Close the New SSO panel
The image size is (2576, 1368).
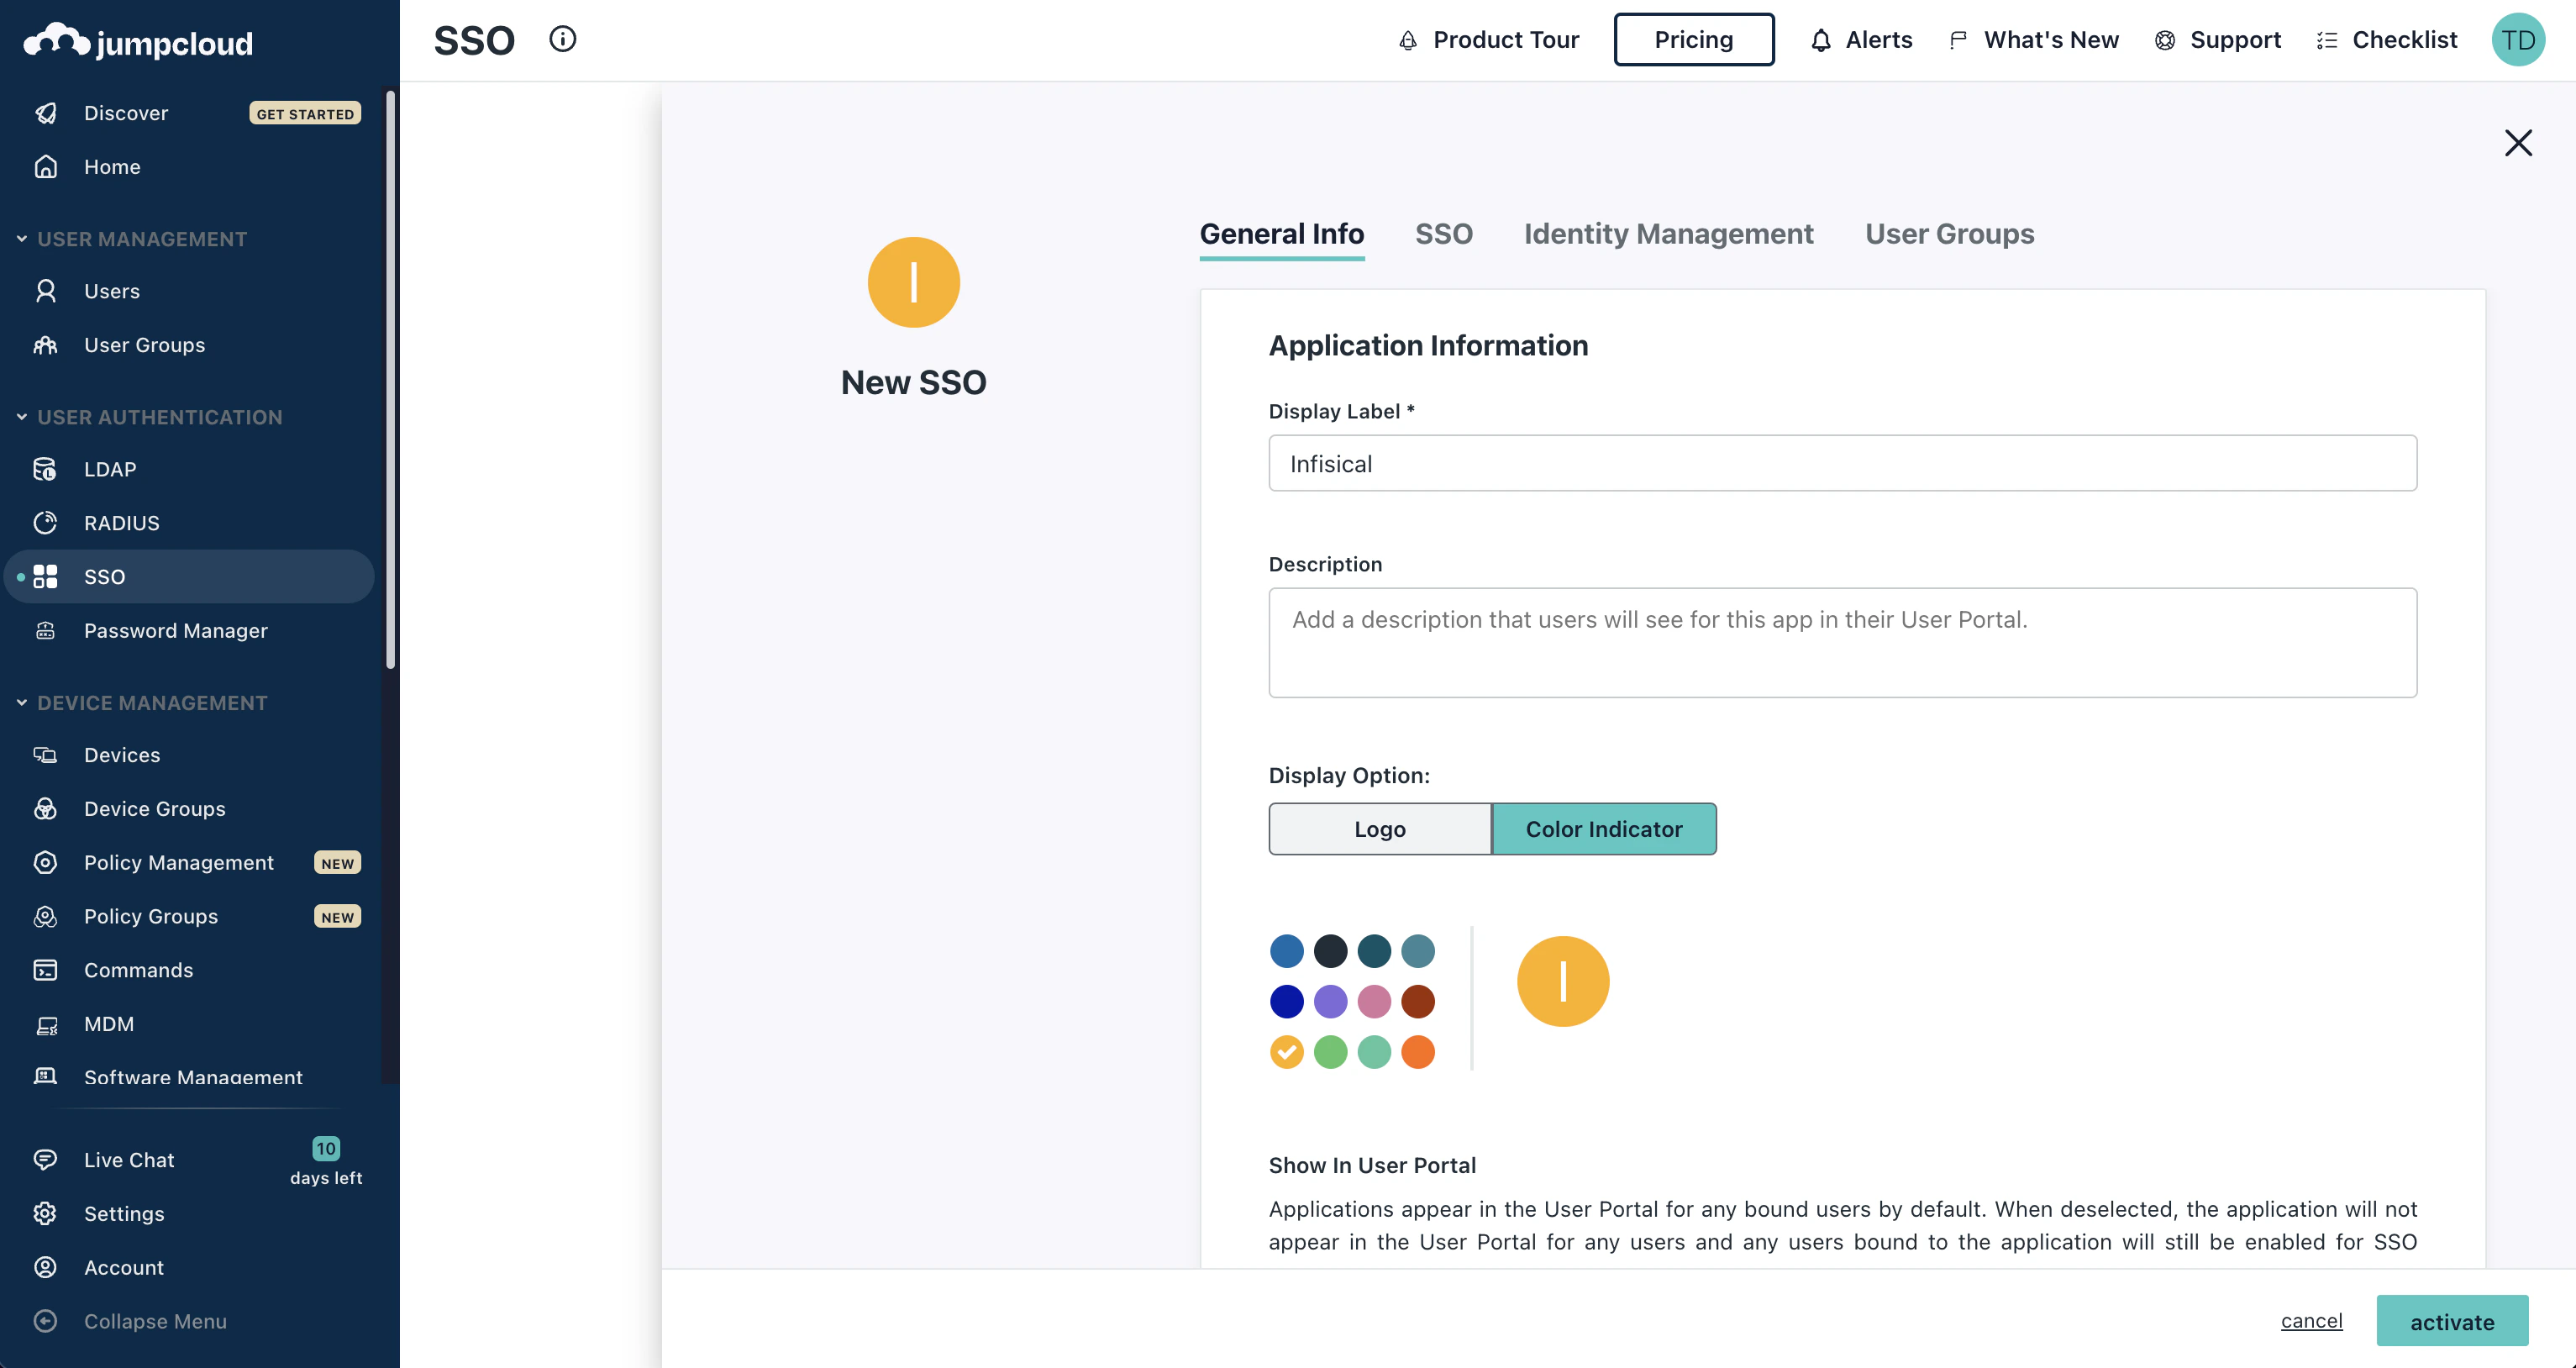(2518, 143)
